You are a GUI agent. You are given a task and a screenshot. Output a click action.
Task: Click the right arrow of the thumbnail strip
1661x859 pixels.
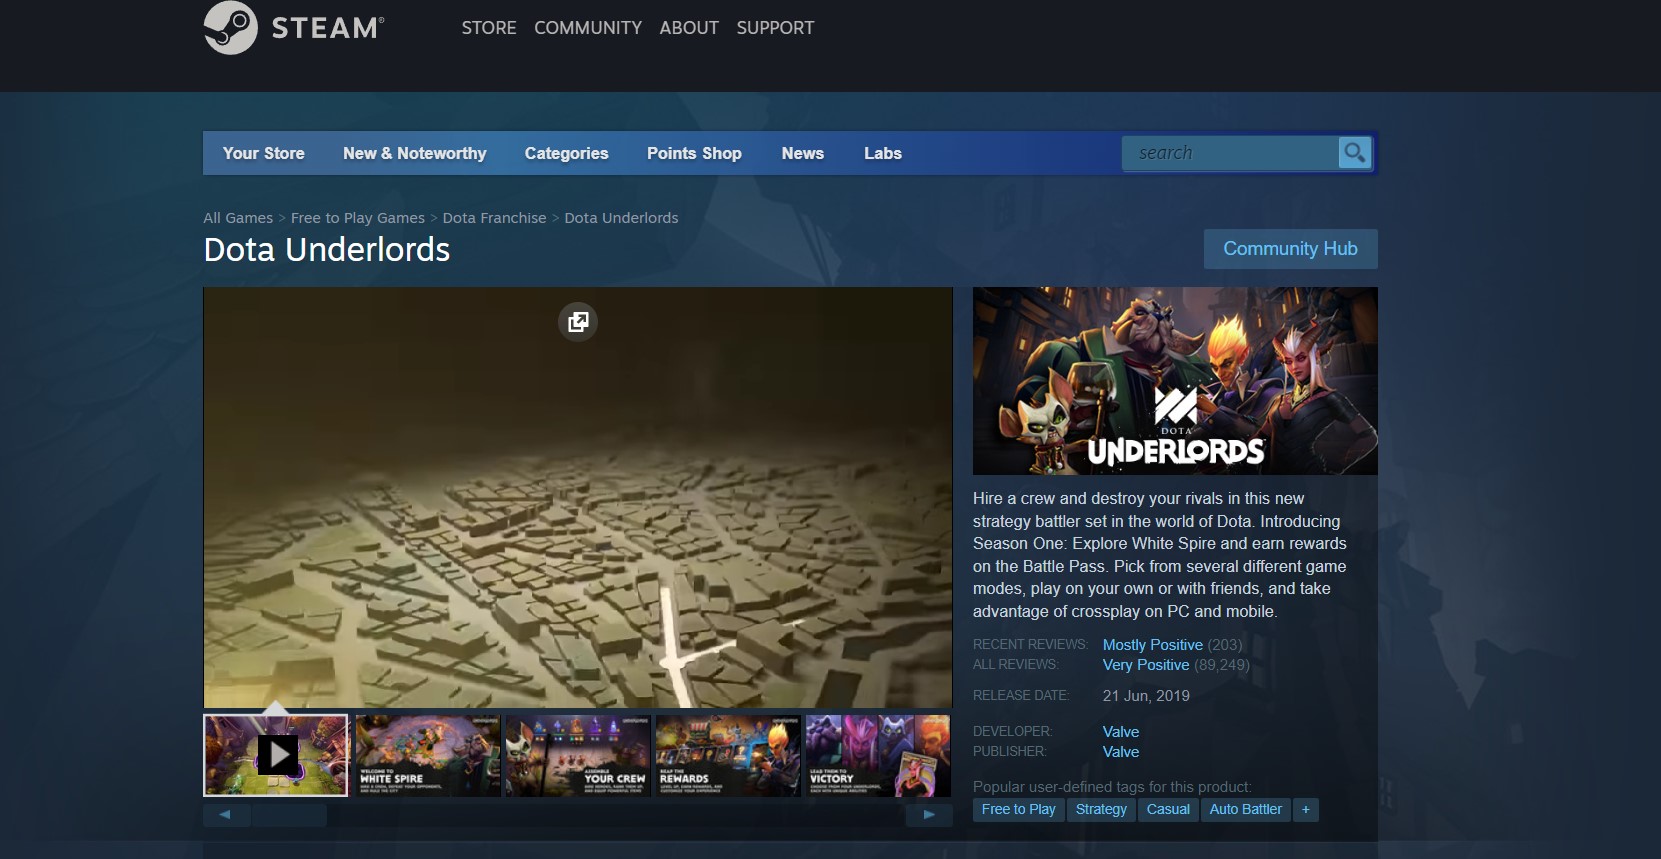[929, 815]
